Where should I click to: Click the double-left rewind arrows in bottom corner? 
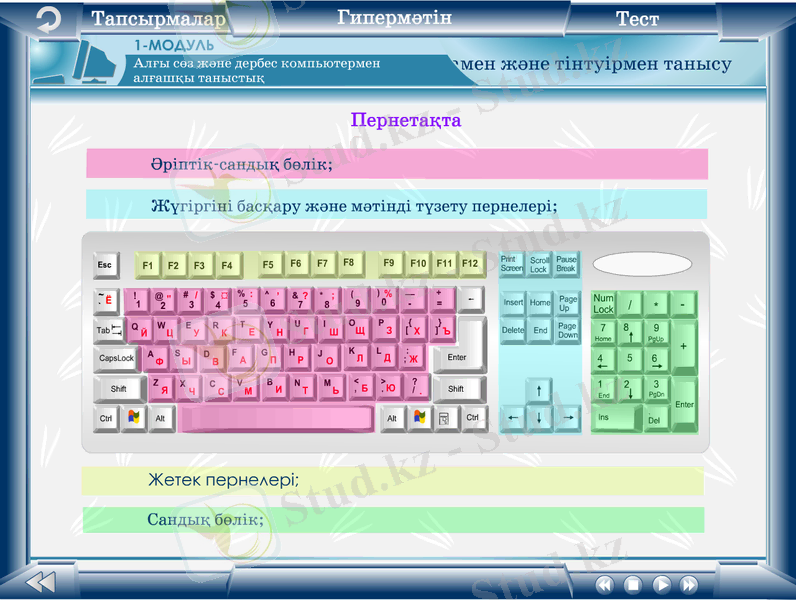tap(40, 582)
